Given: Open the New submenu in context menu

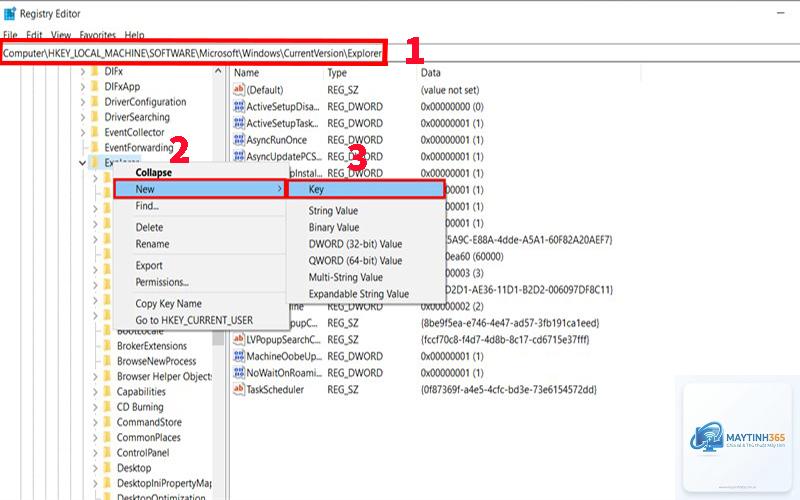Looking at the screenshot, I should (199, 189).
